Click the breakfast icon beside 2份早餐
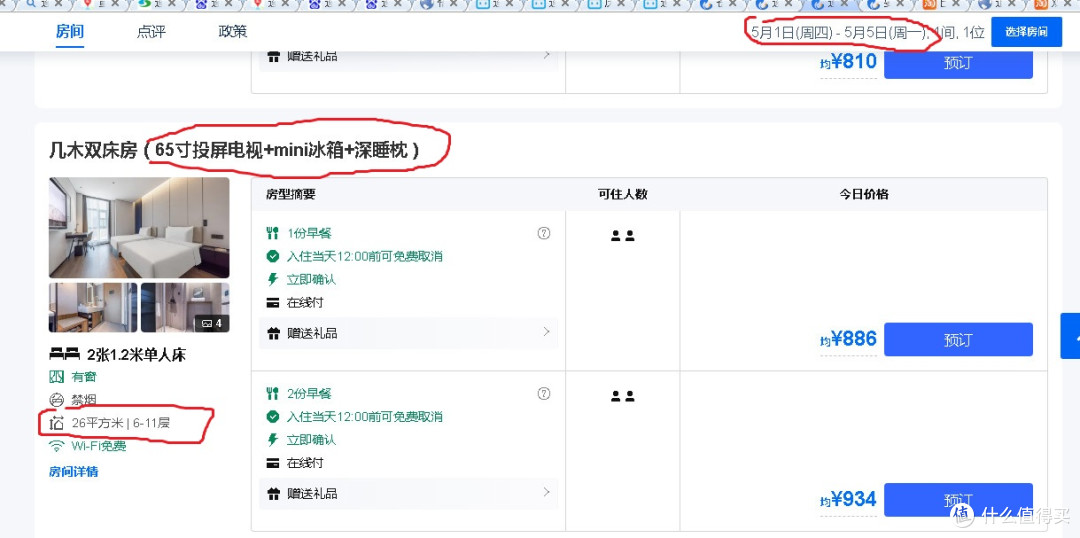 click(273, 394)
